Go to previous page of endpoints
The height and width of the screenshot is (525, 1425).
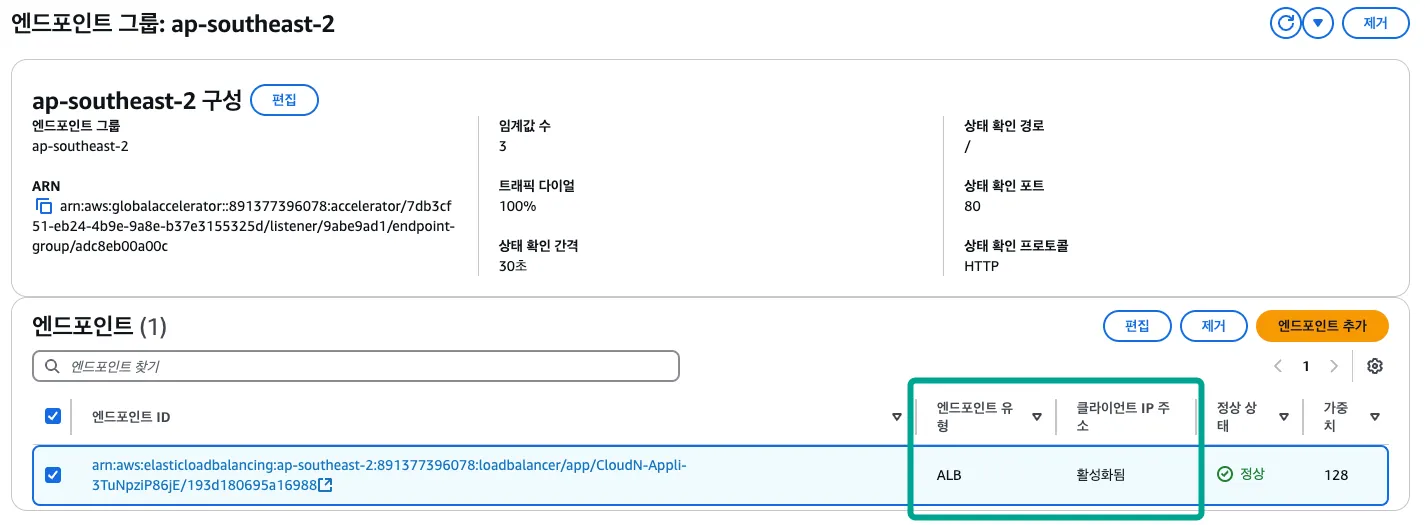(1278, 366)
